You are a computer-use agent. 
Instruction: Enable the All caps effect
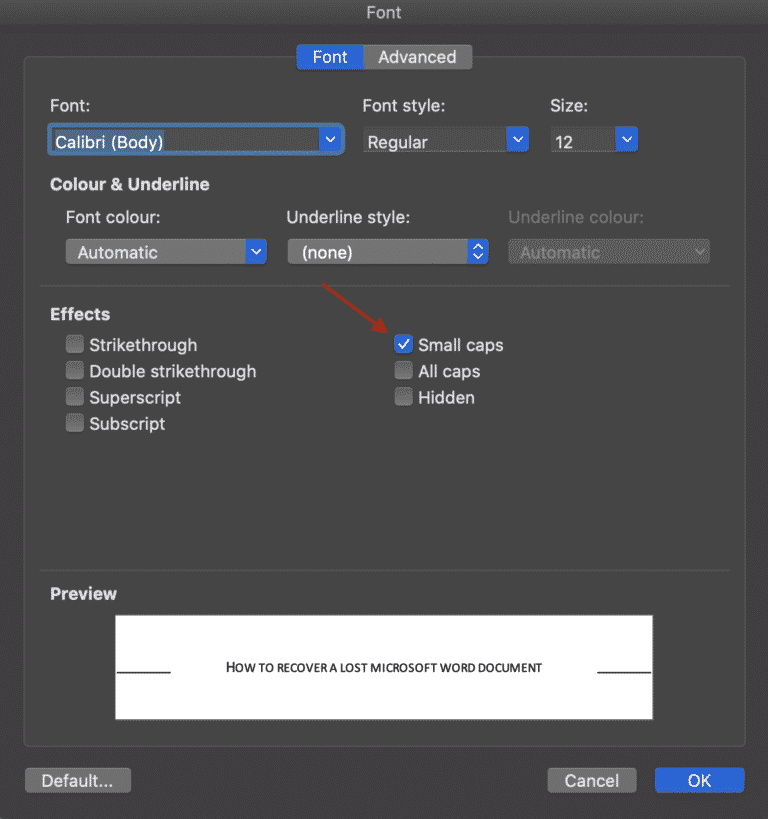click(403, 371)
